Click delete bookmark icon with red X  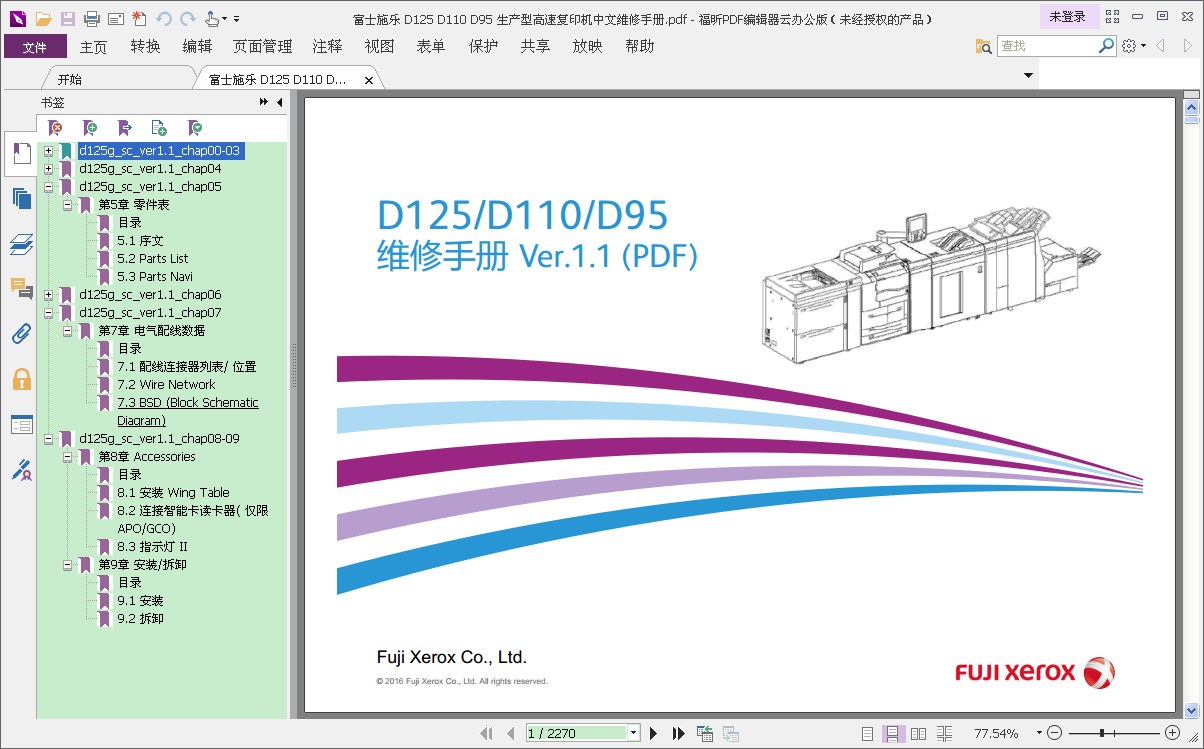tap(56, 128)
